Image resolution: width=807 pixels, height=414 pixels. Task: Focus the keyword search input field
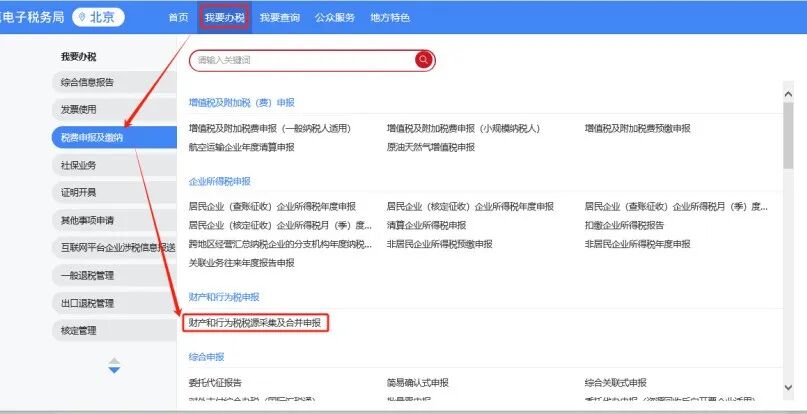pyautogui.click(x=300, y=60)
